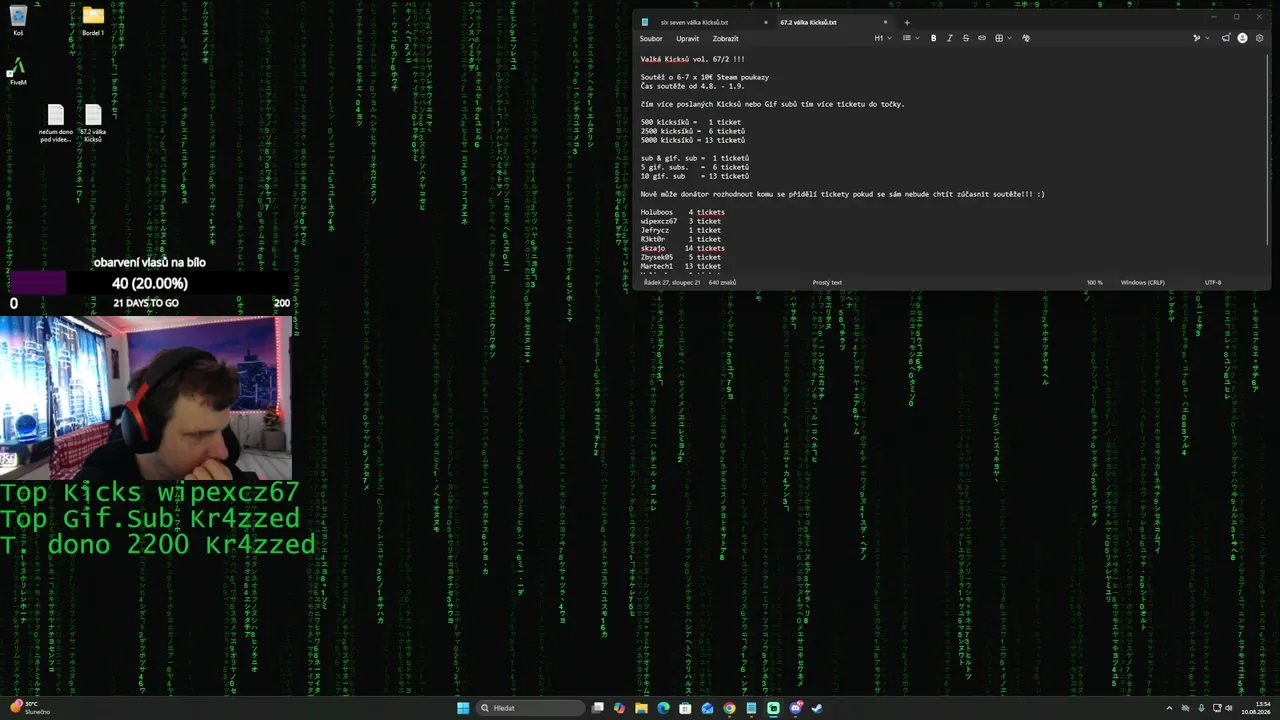Open the Upravit menu
Viewport: 1280px width, 720px height.
[x=687, y=38]
